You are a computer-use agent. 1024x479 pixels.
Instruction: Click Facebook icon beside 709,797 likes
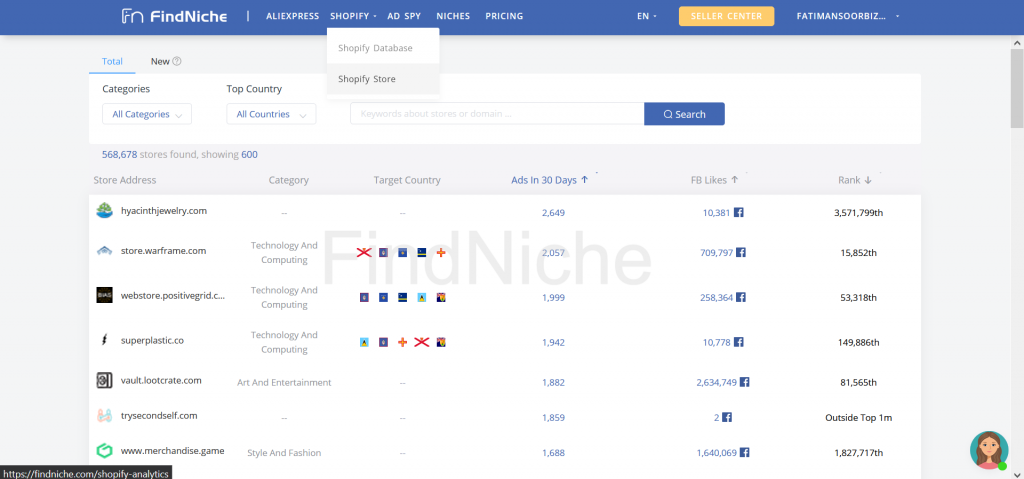pos(741,252)
